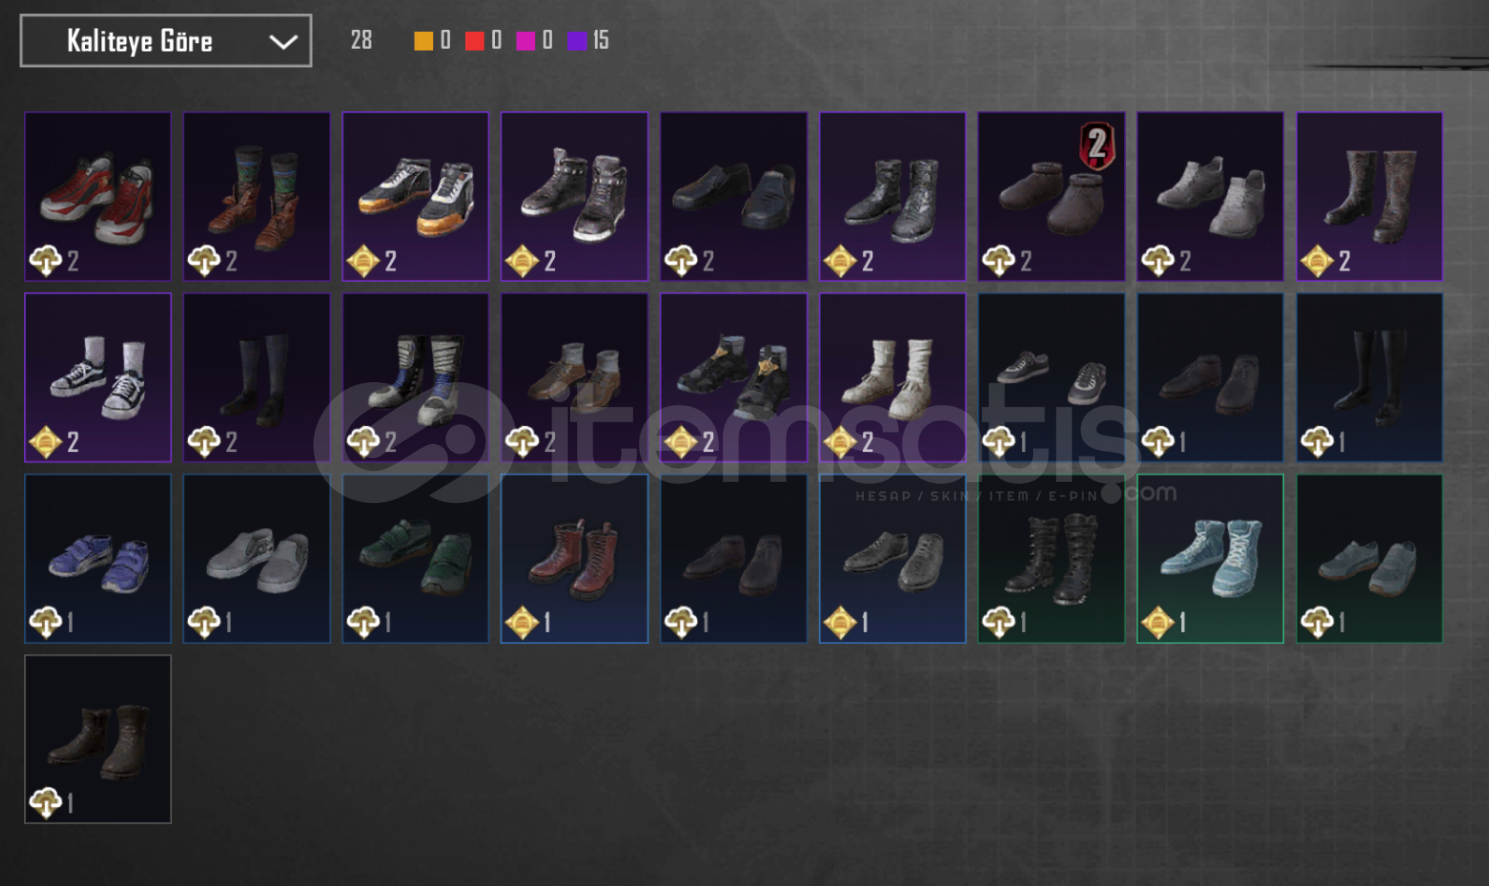Screen dimensions: 1489x886
Task: Choose the red-brown lace-up boots
Action: (574, 558)
